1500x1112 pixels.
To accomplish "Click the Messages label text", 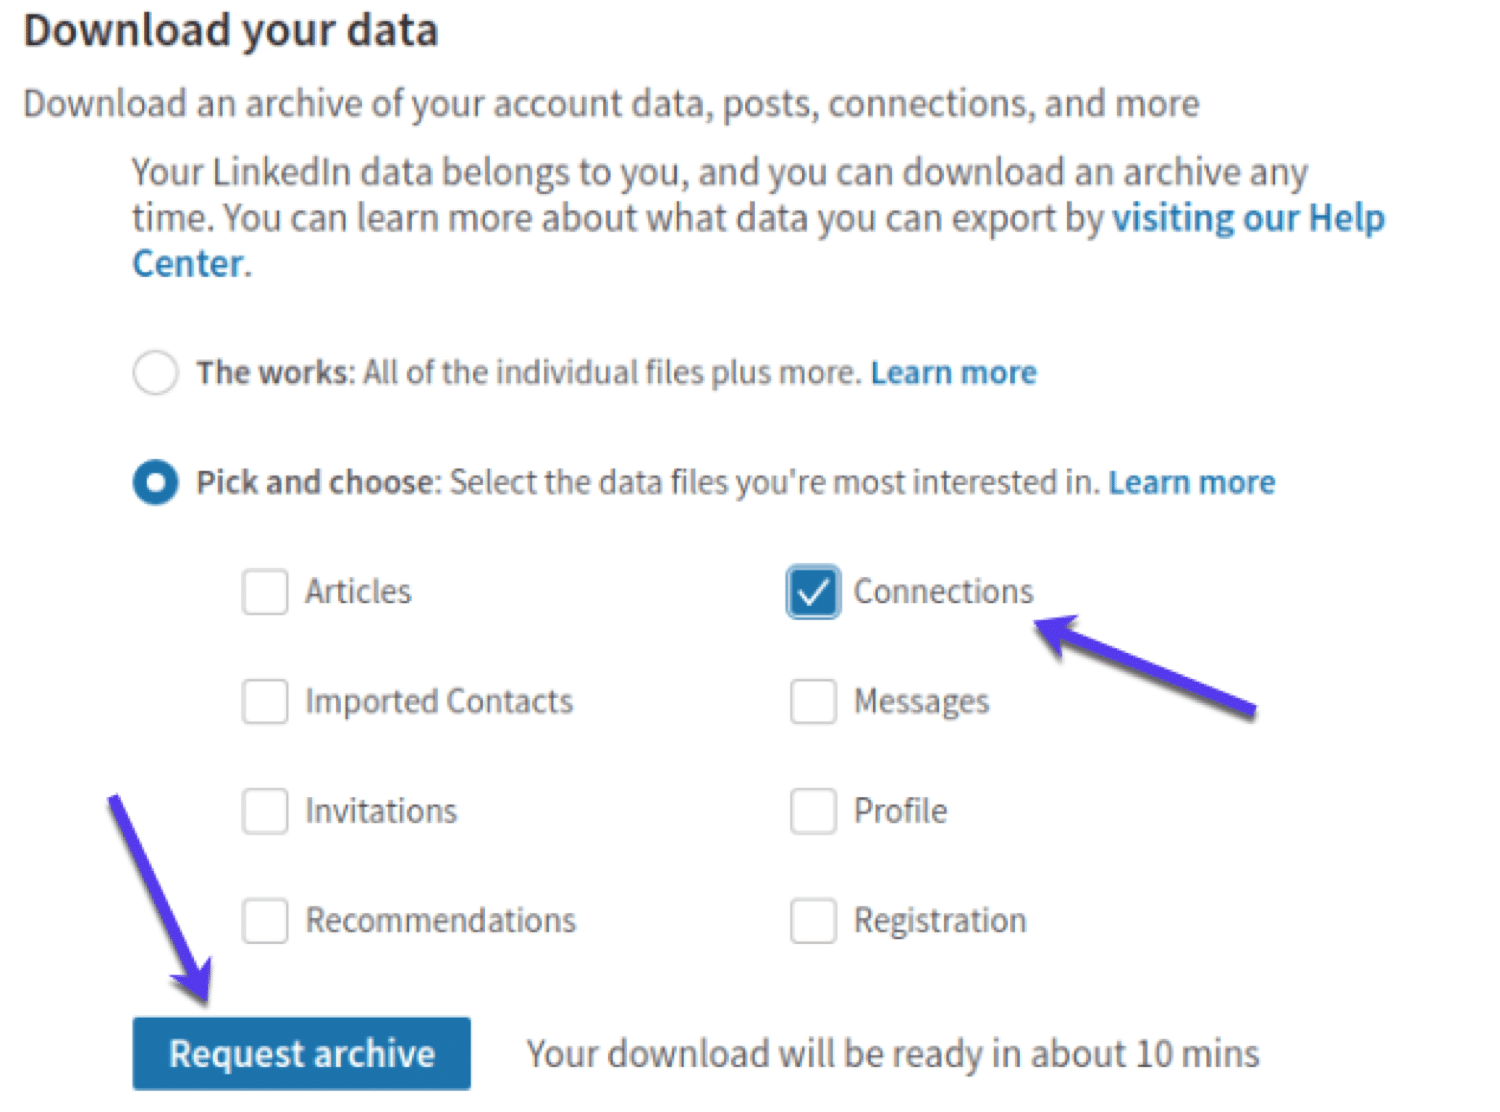I will pyautogui.click(x=921, y=701).
